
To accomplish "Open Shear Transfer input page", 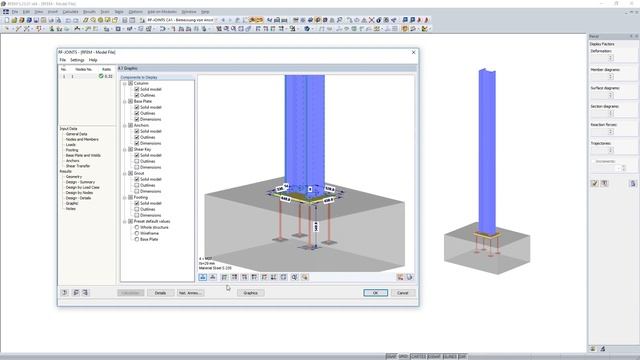I will click(x=78, y=166).
